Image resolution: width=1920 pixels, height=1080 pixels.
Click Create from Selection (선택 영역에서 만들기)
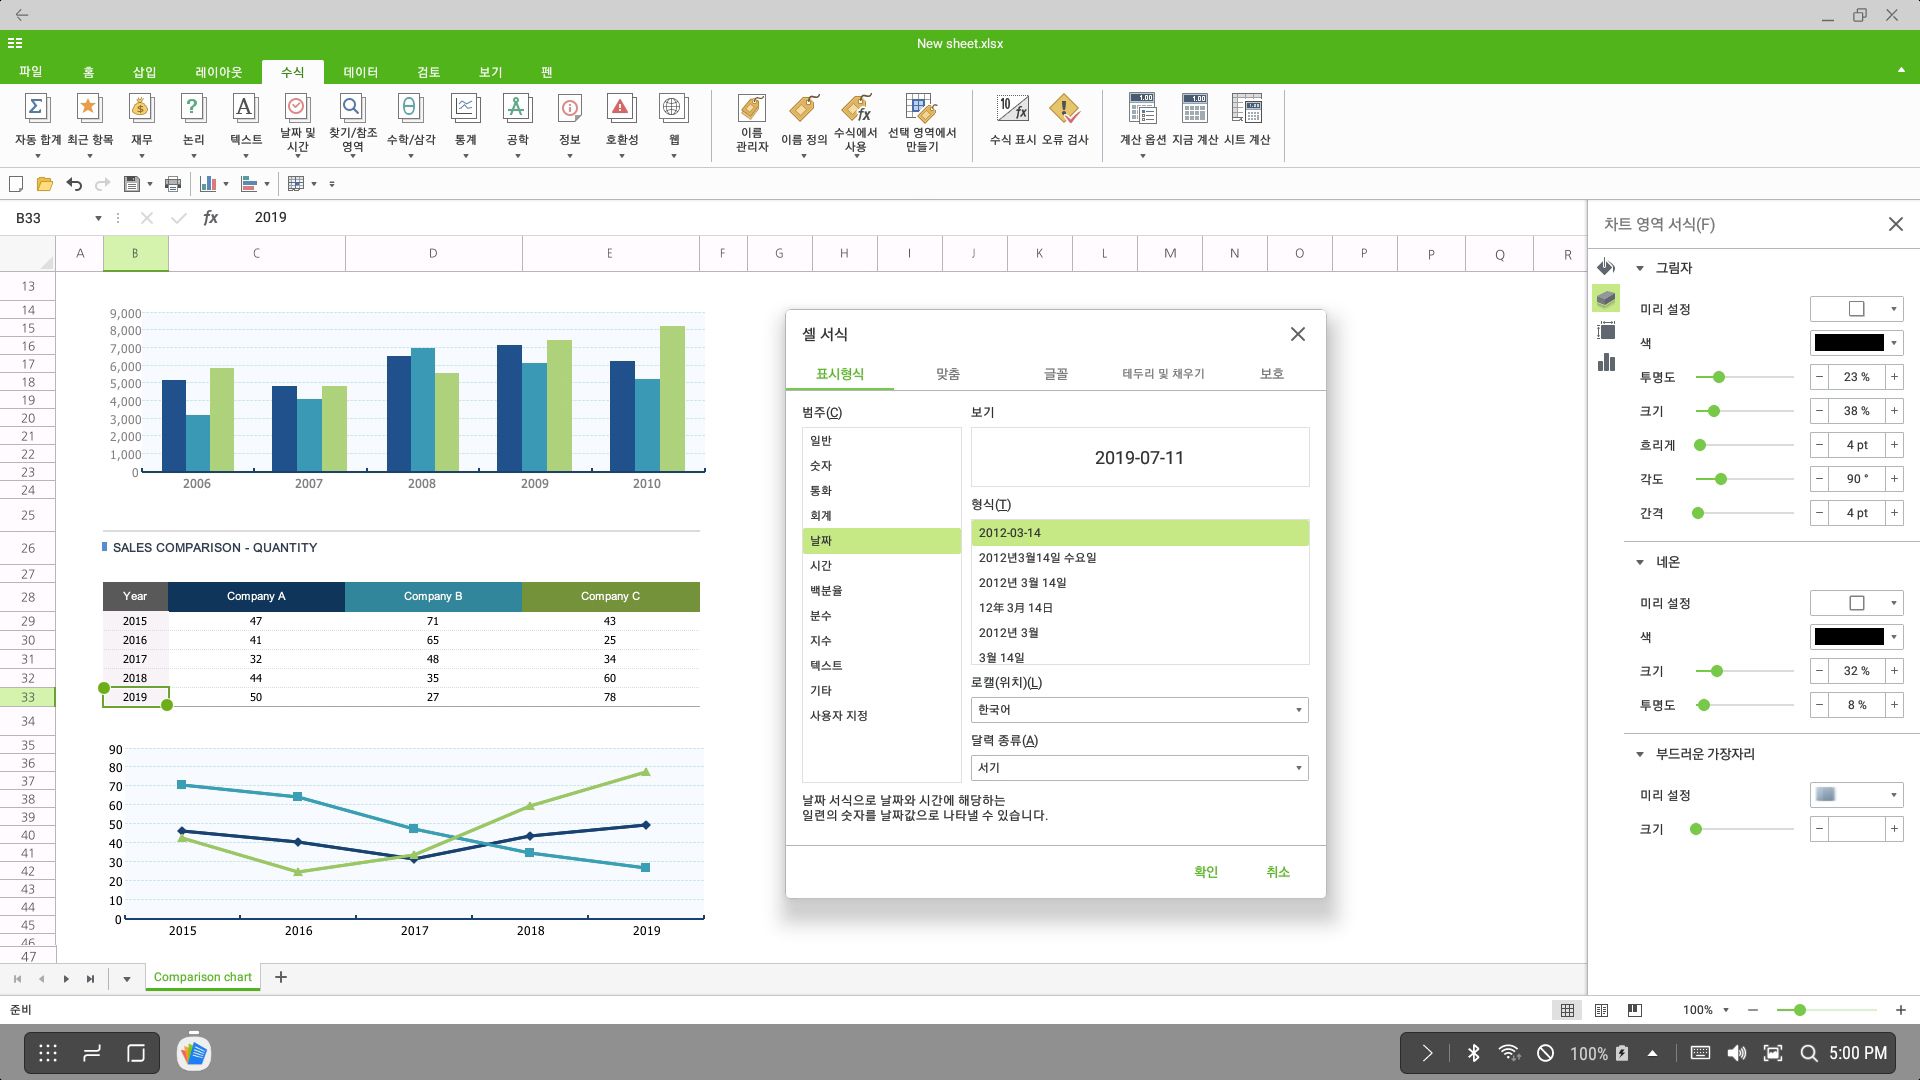click(922, 123)
